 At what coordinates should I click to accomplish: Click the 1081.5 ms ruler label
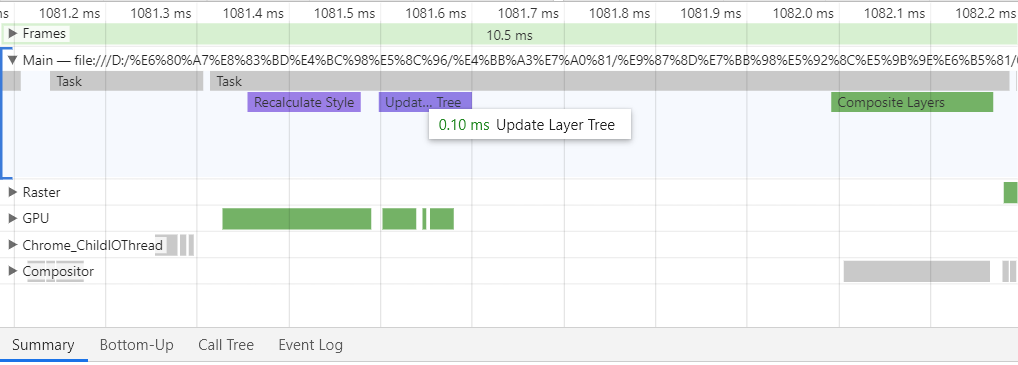[345, 12]
